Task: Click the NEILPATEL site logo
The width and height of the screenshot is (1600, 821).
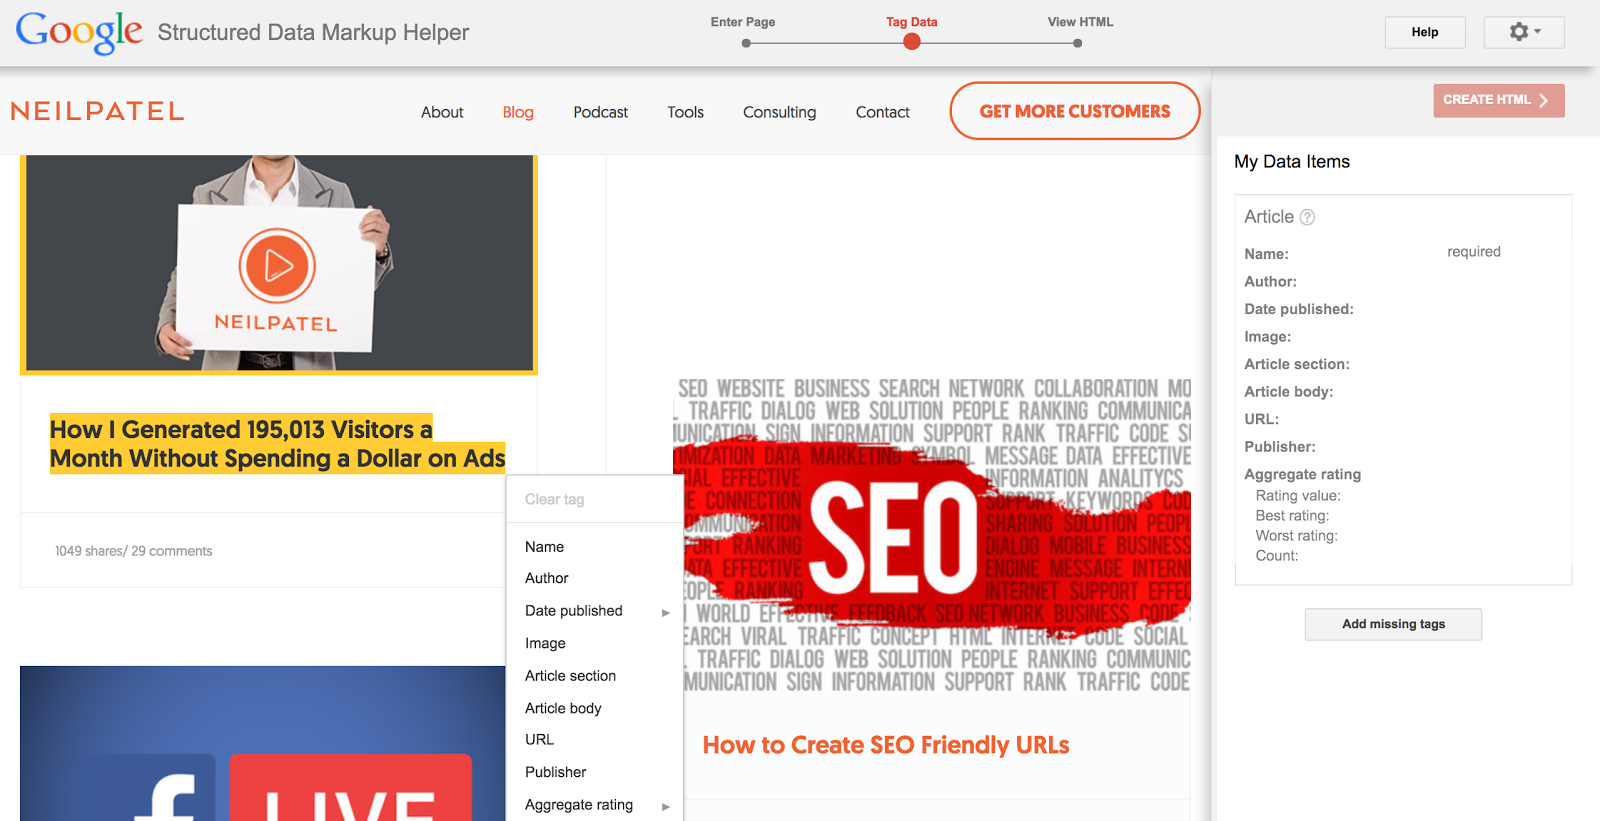Action: coord(97,111)
